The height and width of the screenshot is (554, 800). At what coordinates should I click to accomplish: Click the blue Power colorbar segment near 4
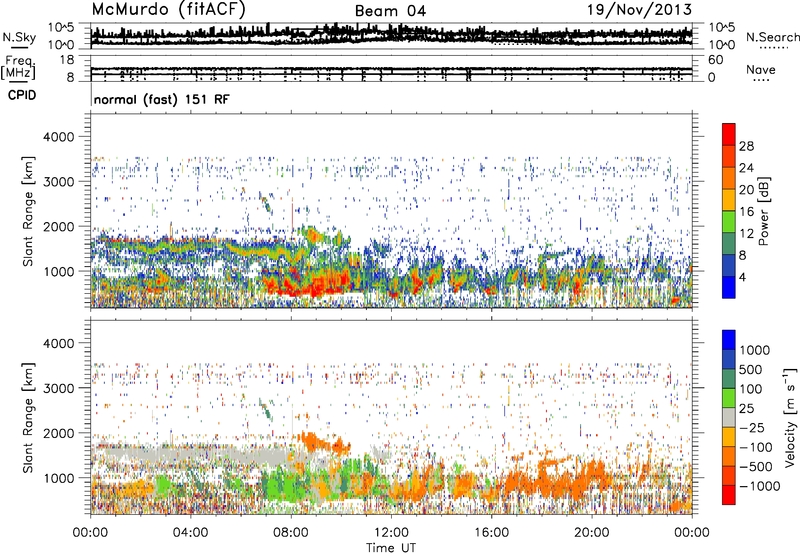point(729,287)
